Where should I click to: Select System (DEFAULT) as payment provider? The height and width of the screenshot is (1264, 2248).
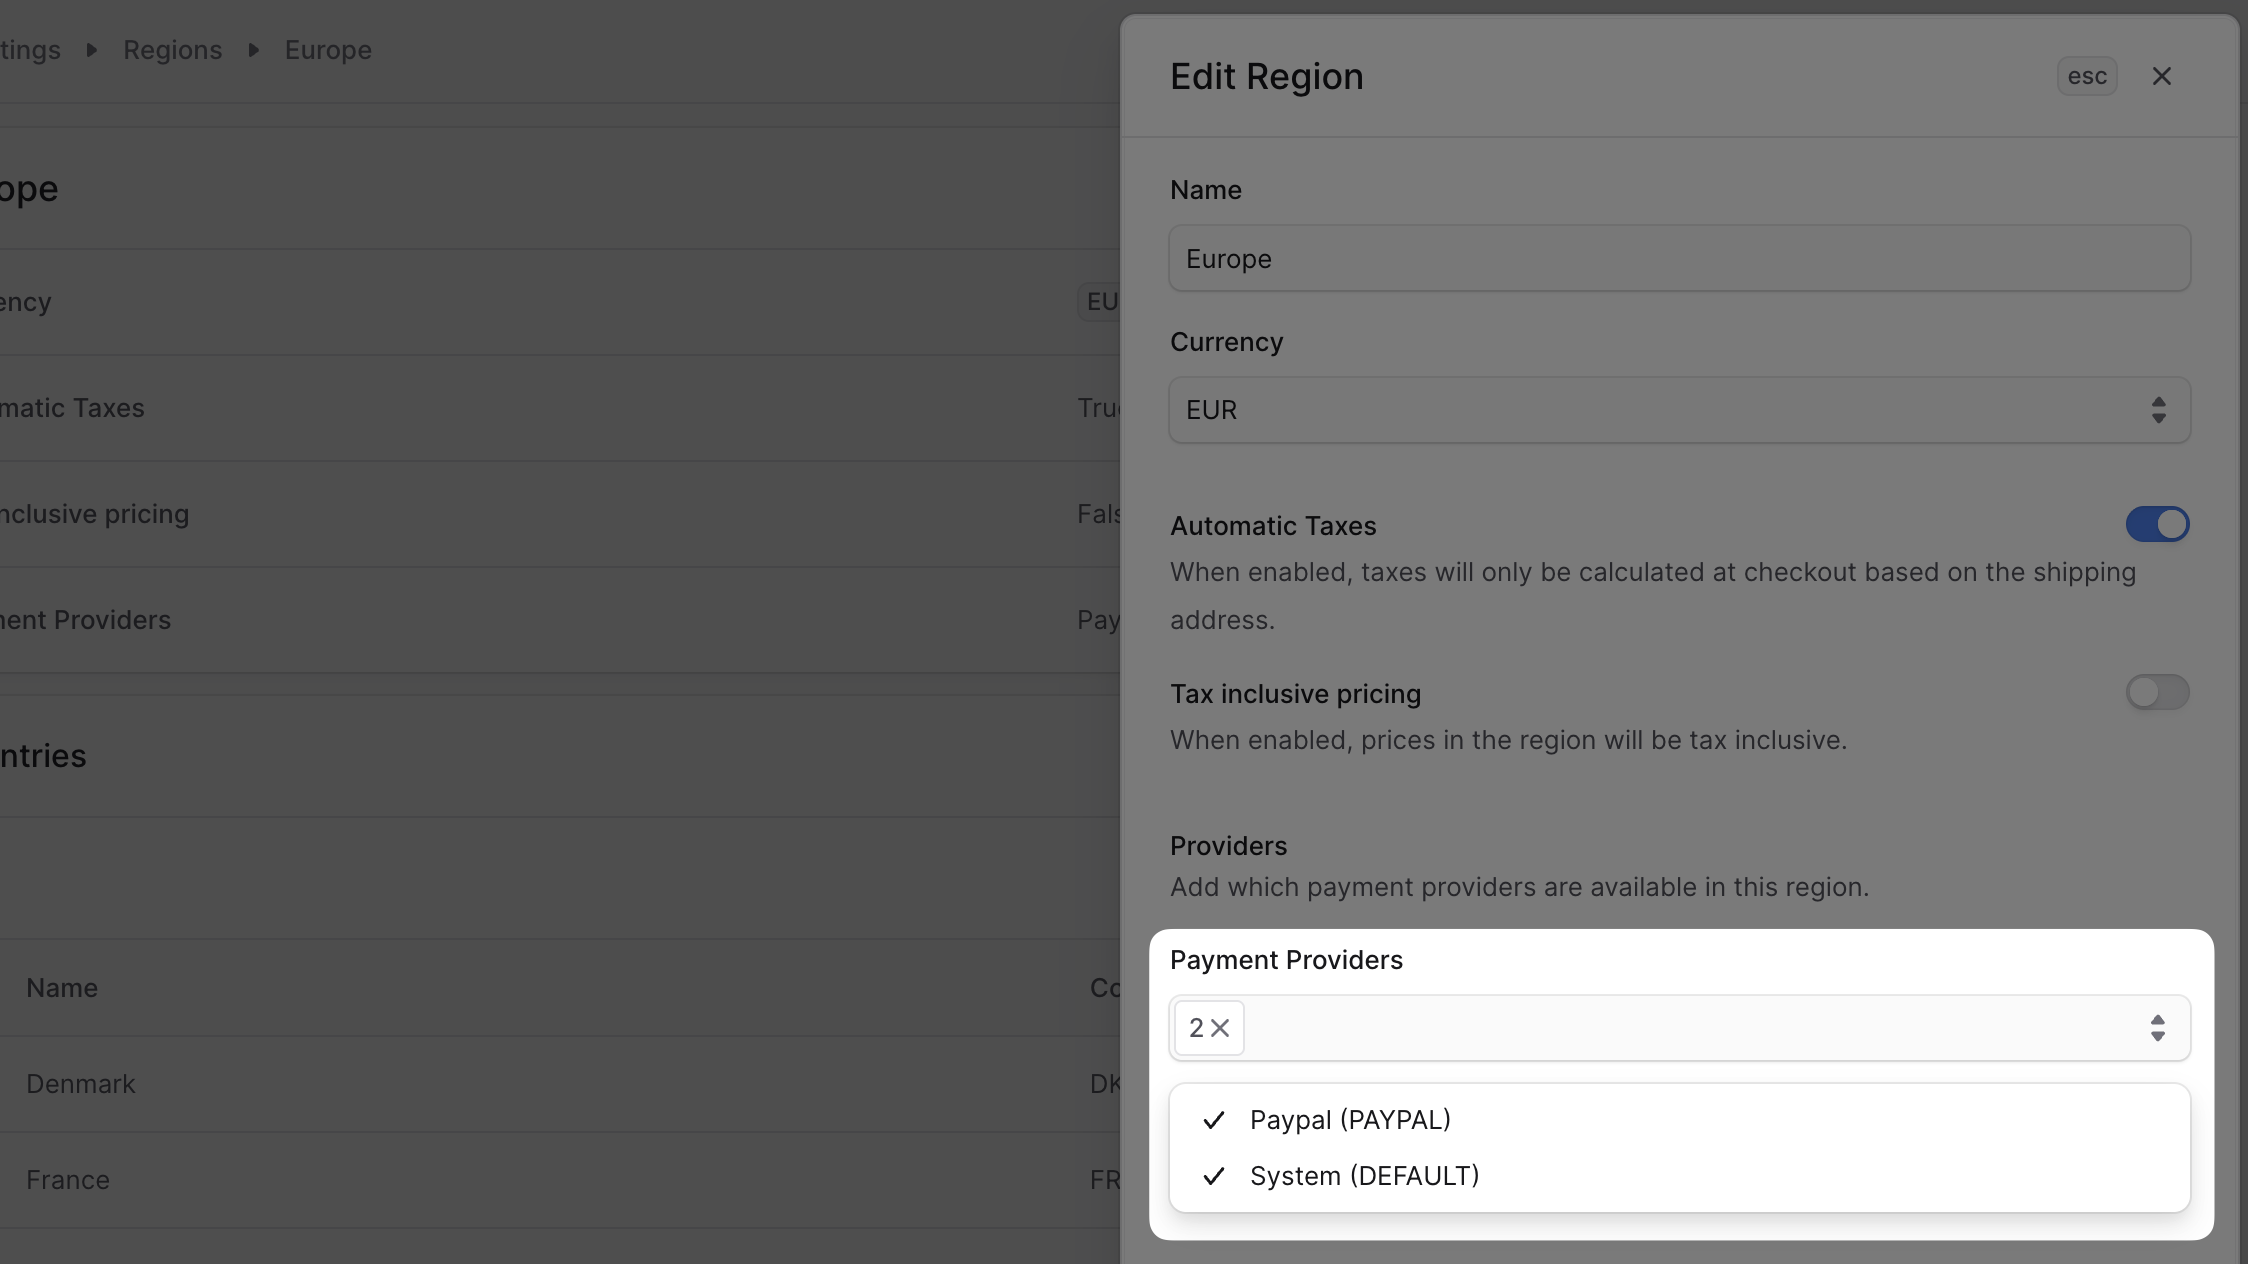[1365, 1176]
